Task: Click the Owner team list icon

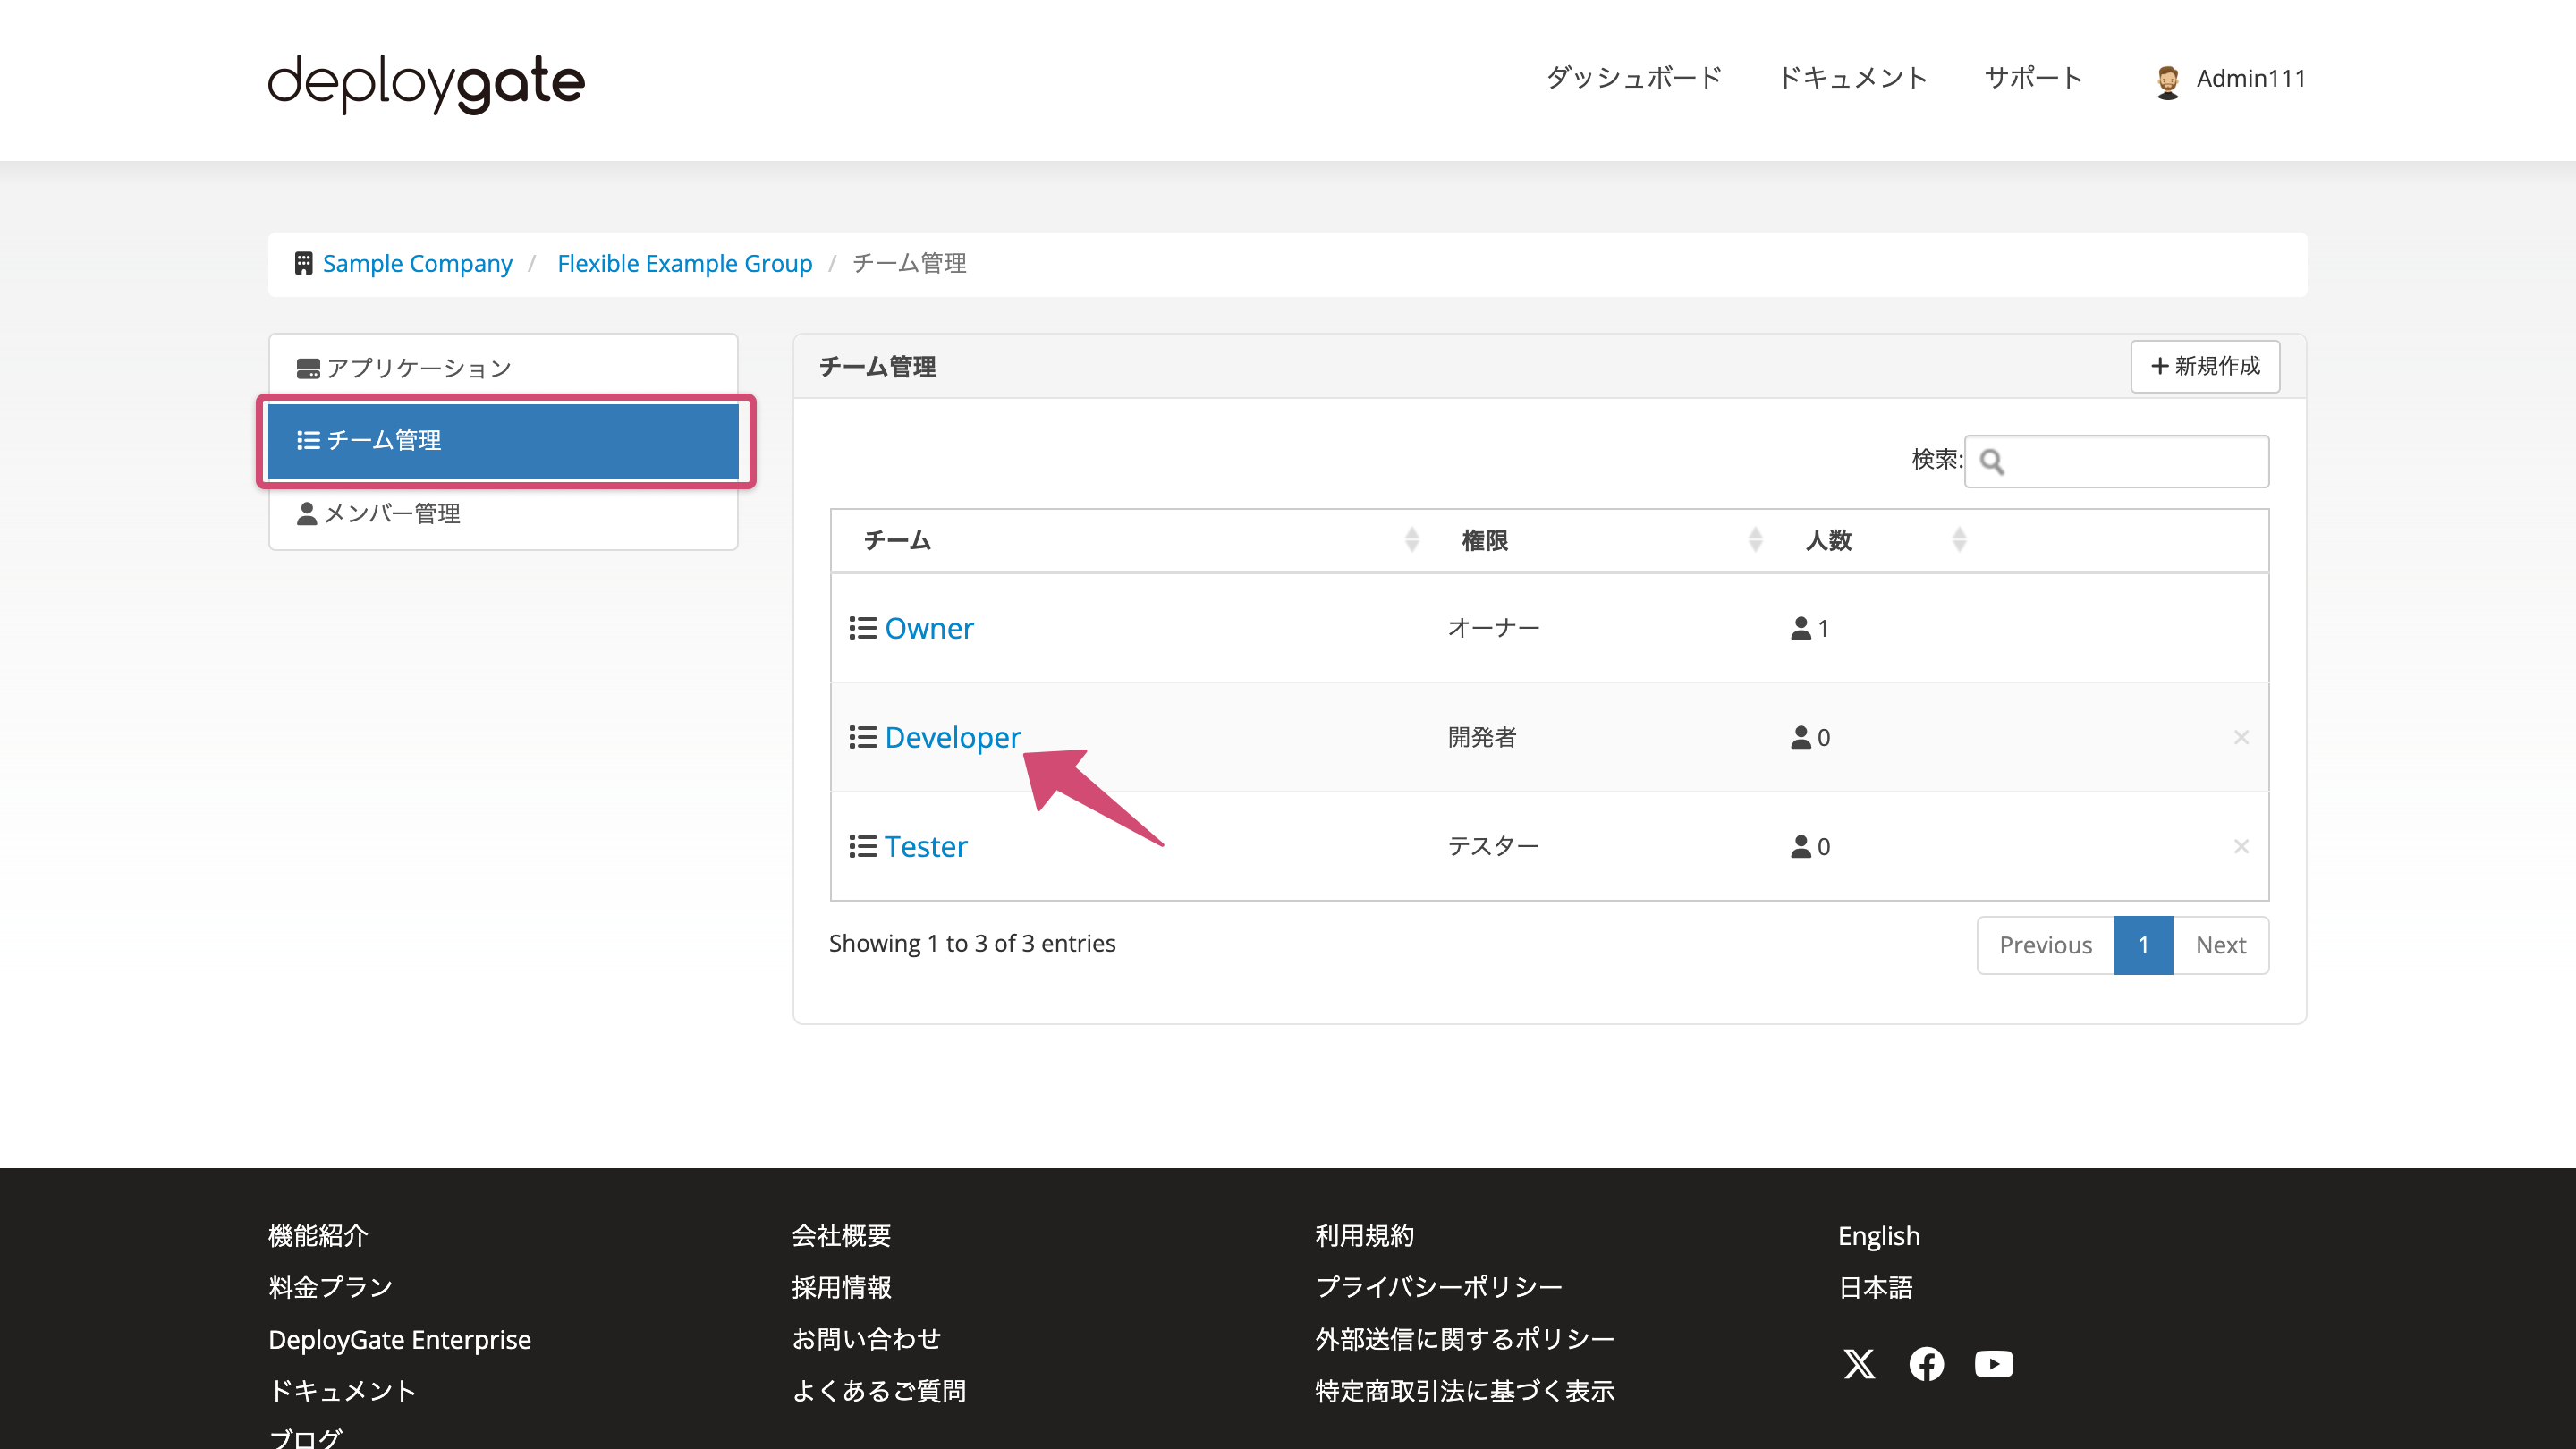Action: pos(861,628)
